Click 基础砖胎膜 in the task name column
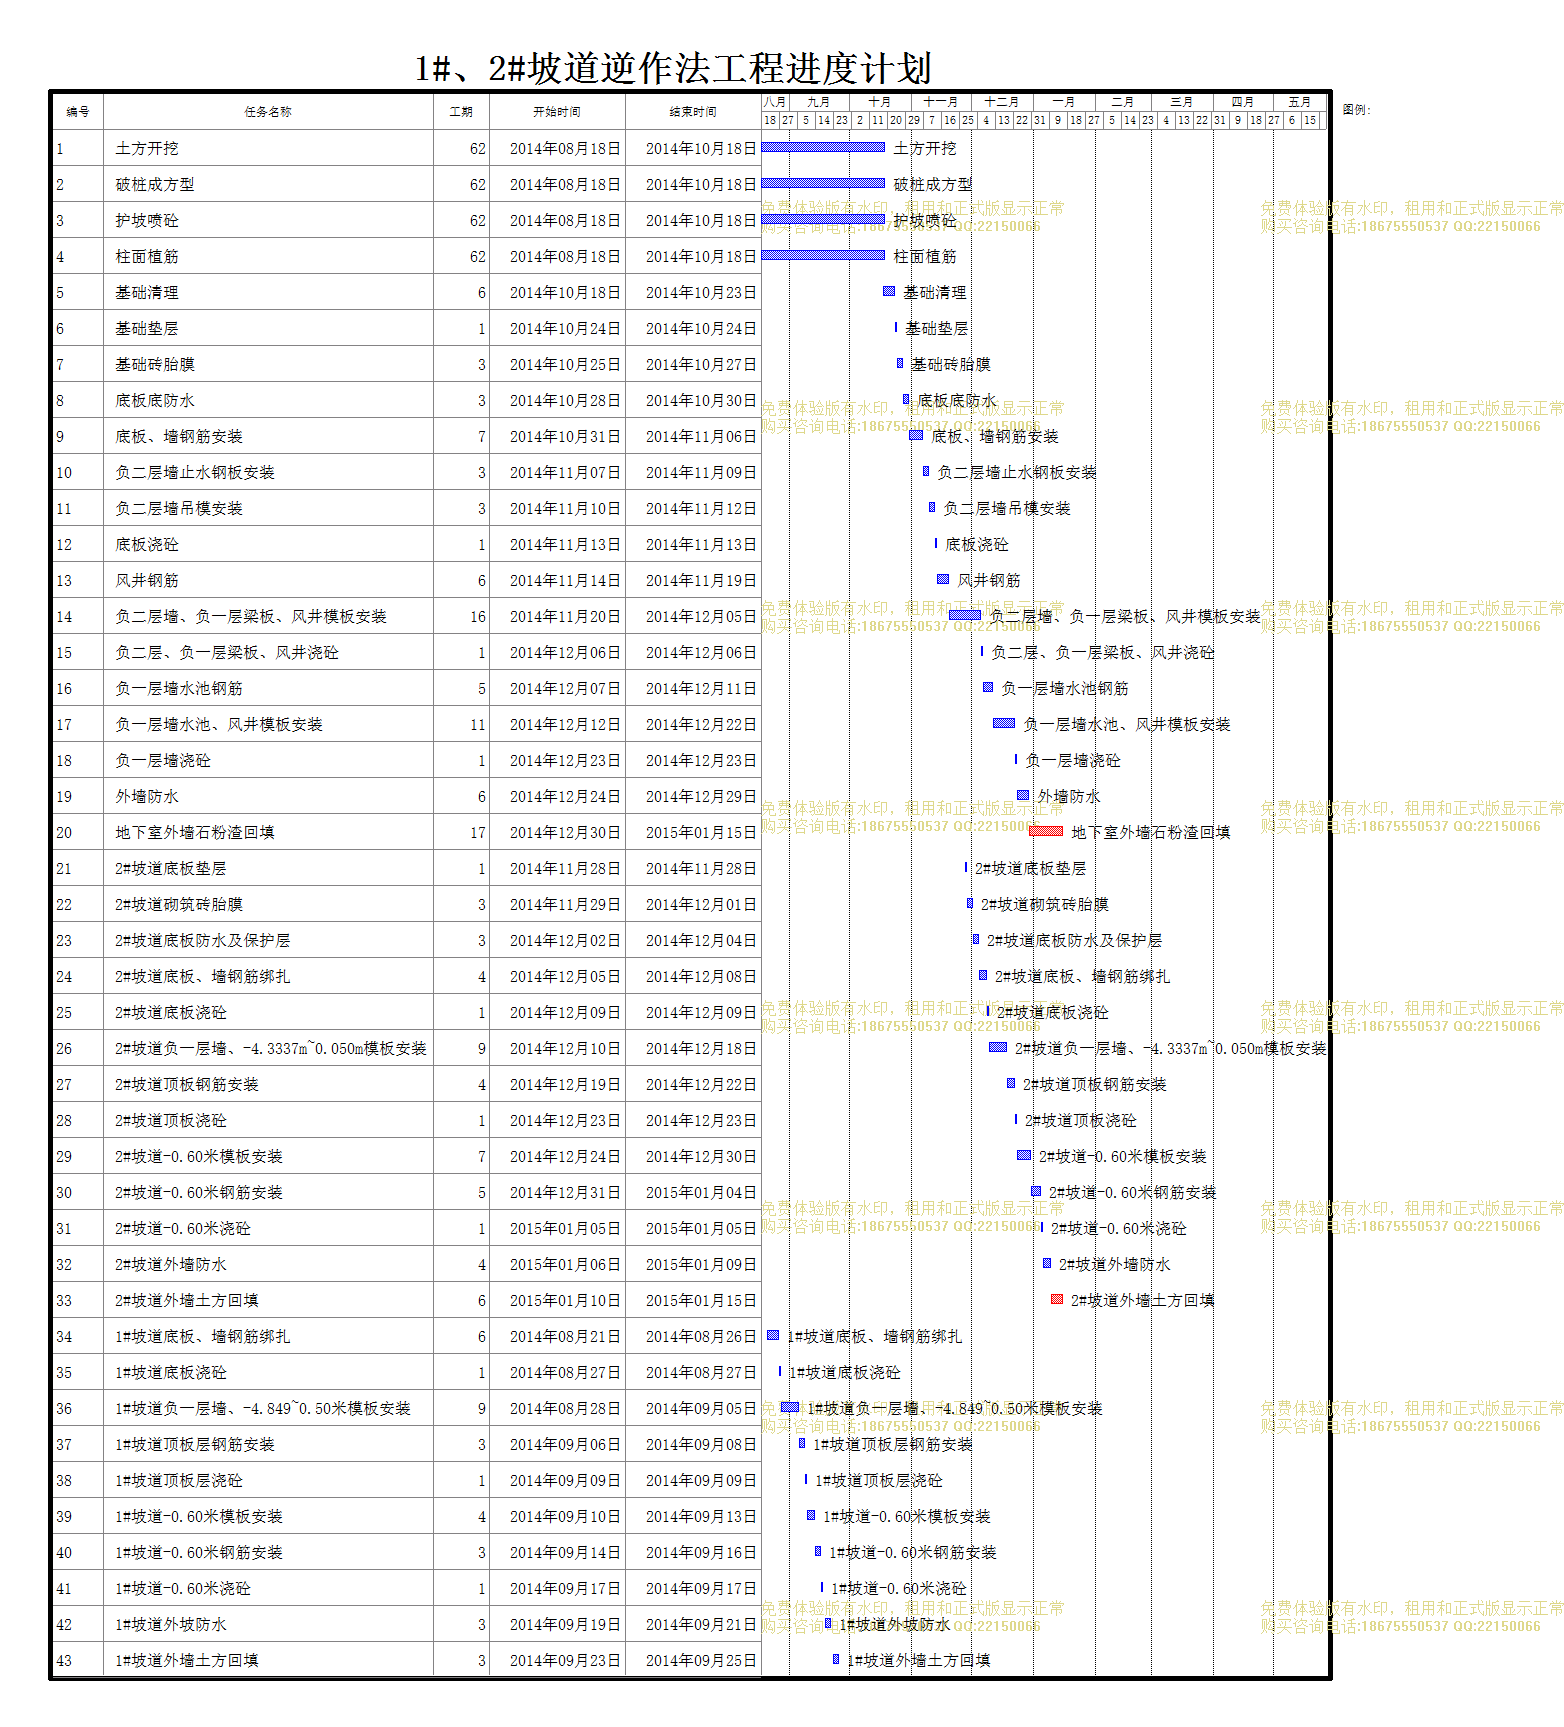1564x1727 pixels. click(155, 364)
